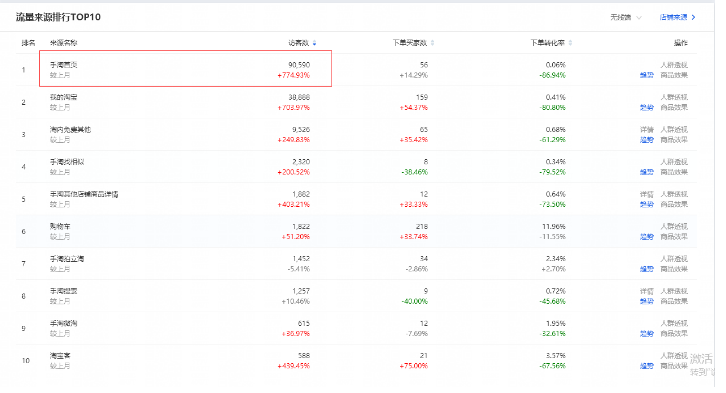This screenshot has width=726, height=393.
Task: Sort by 下单转化率 column sort icon
Action: pyautogui.click(x=570, y=43)
